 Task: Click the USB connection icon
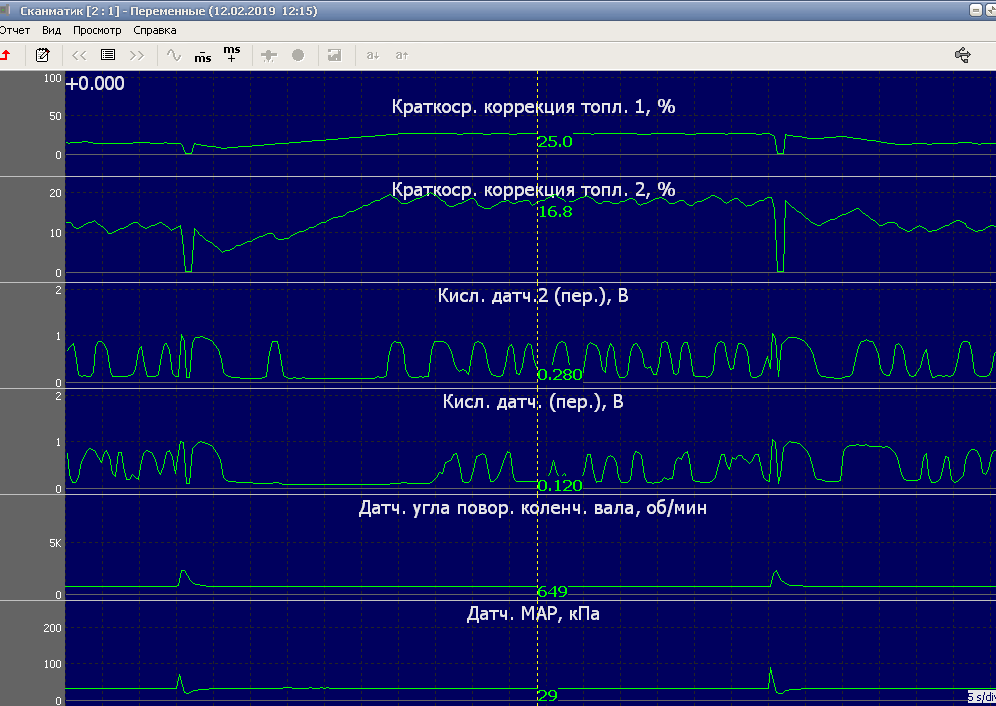(x=963, y=55)
